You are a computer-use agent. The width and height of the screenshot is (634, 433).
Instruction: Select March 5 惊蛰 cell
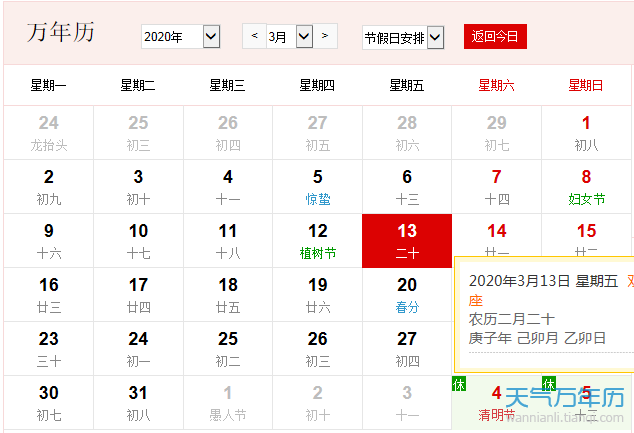pyautogui.click(x=317, y=187)
